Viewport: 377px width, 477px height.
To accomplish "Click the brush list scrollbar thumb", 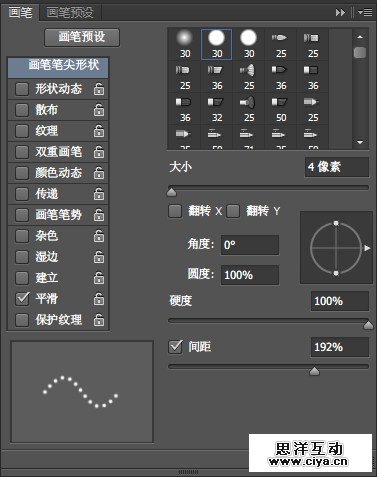I will [x=360, y=53].
